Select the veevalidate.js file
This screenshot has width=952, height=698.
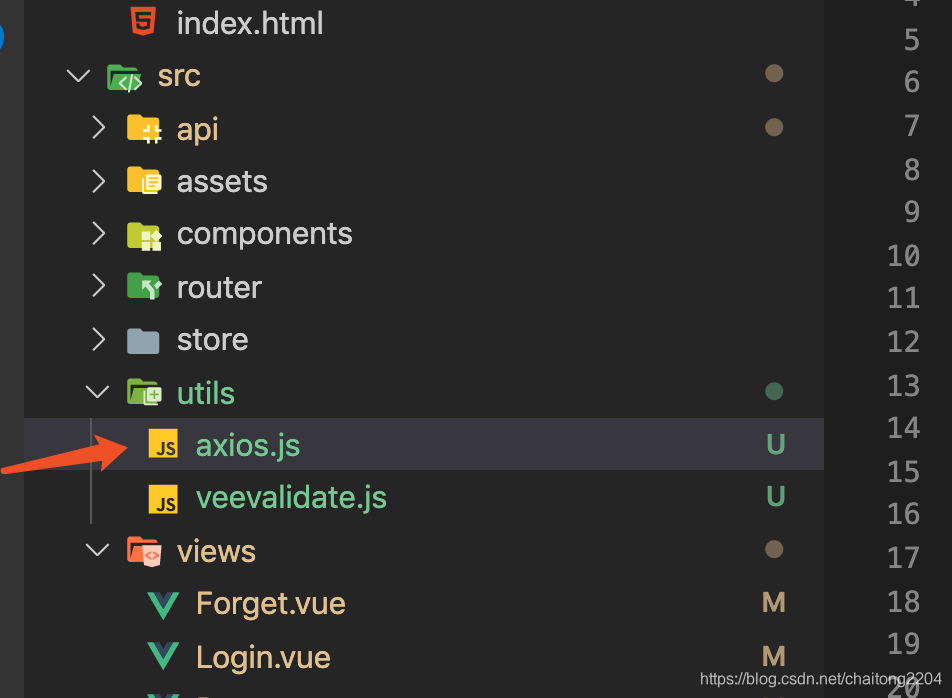(x=291, y=497)
